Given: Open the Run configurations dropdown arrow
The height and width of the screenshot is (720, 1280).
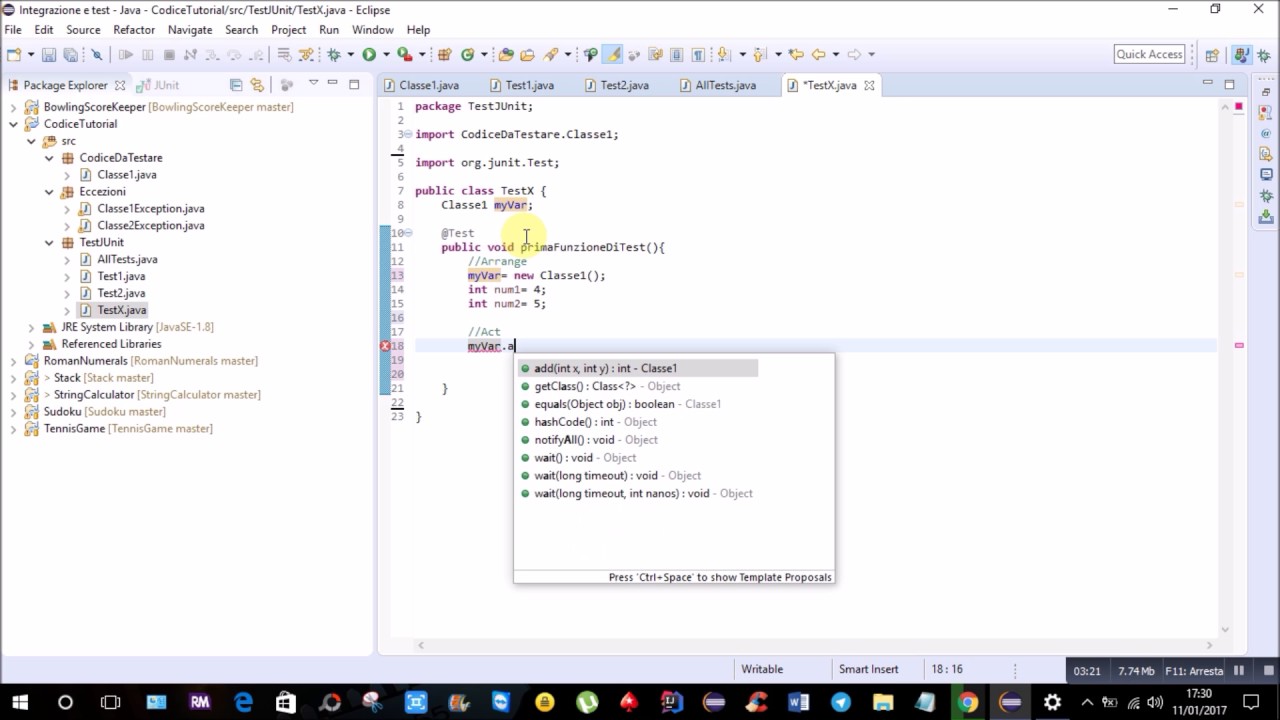Looking at the screenshot, I should click(x=386, y=55).
